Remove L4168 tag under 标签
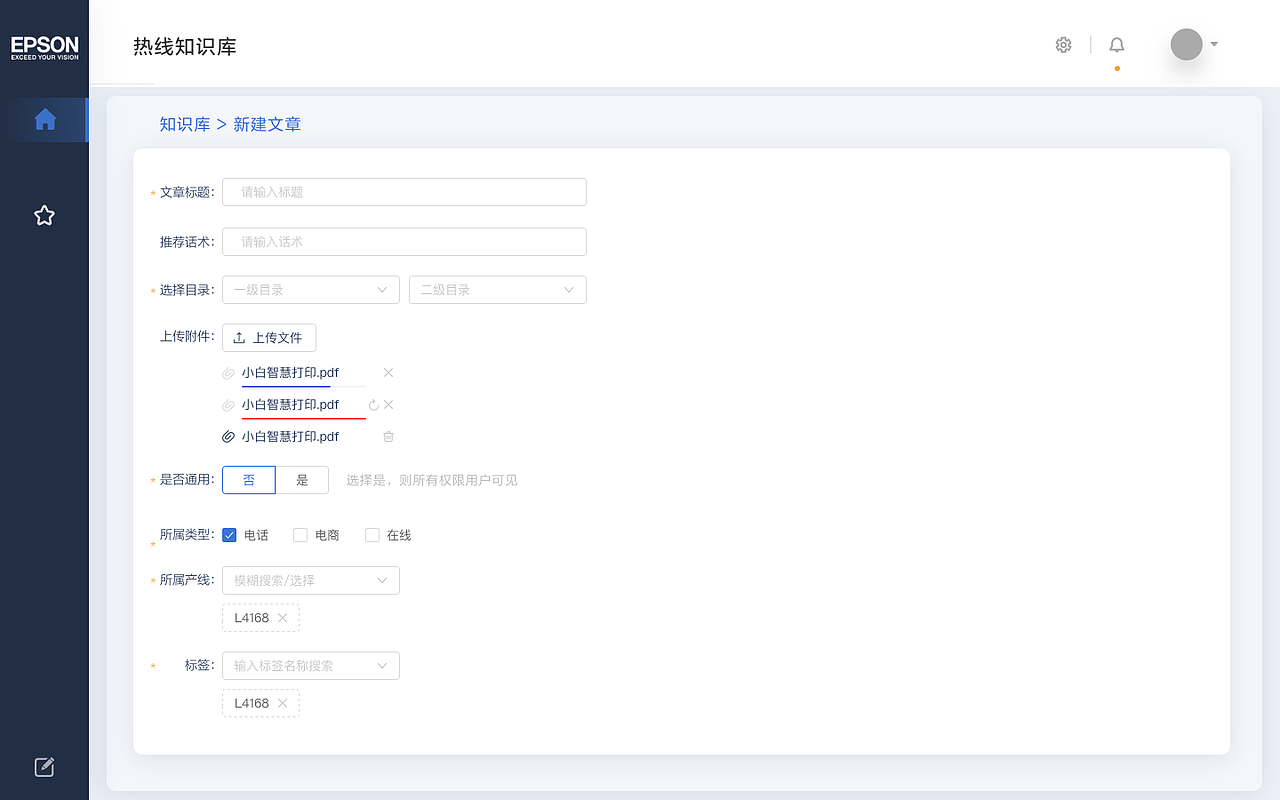The image size is (1280, 800). pos(283,704)
